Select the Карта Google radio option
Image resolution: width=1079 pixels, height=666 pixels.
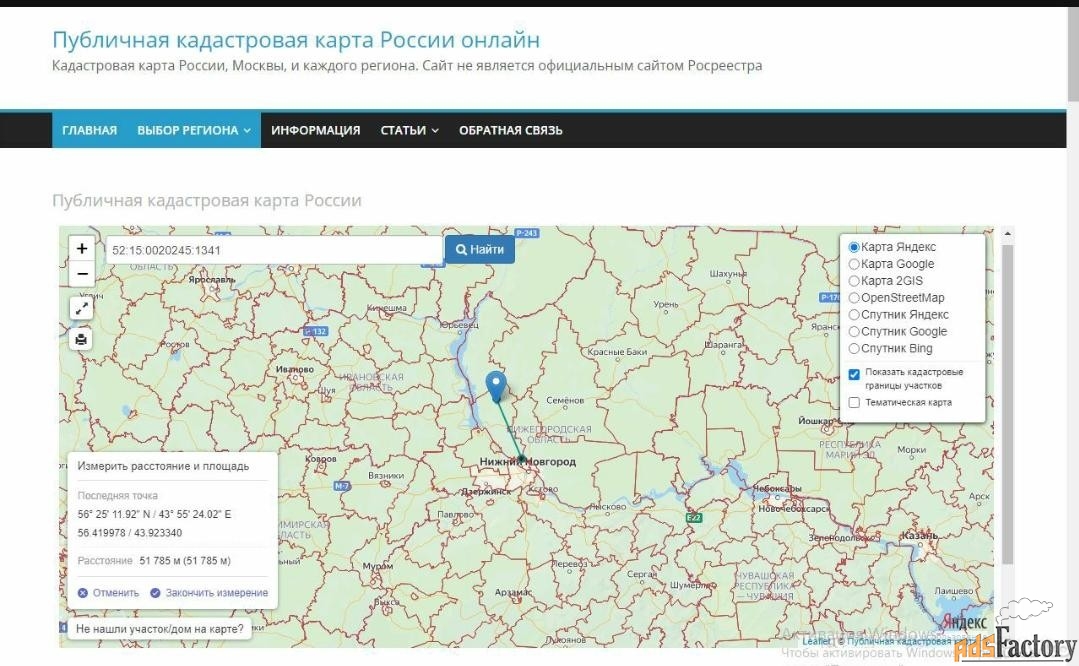pos(854,264)
